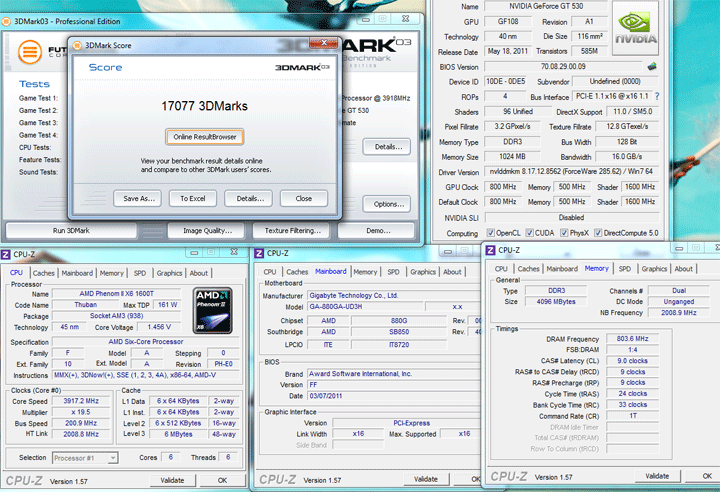Image resolution: width=720 pixels, height=492 pixels.
Task: Toggle the OpenCL checkbox in GPU-Z
Action: (x=490, y=233)
